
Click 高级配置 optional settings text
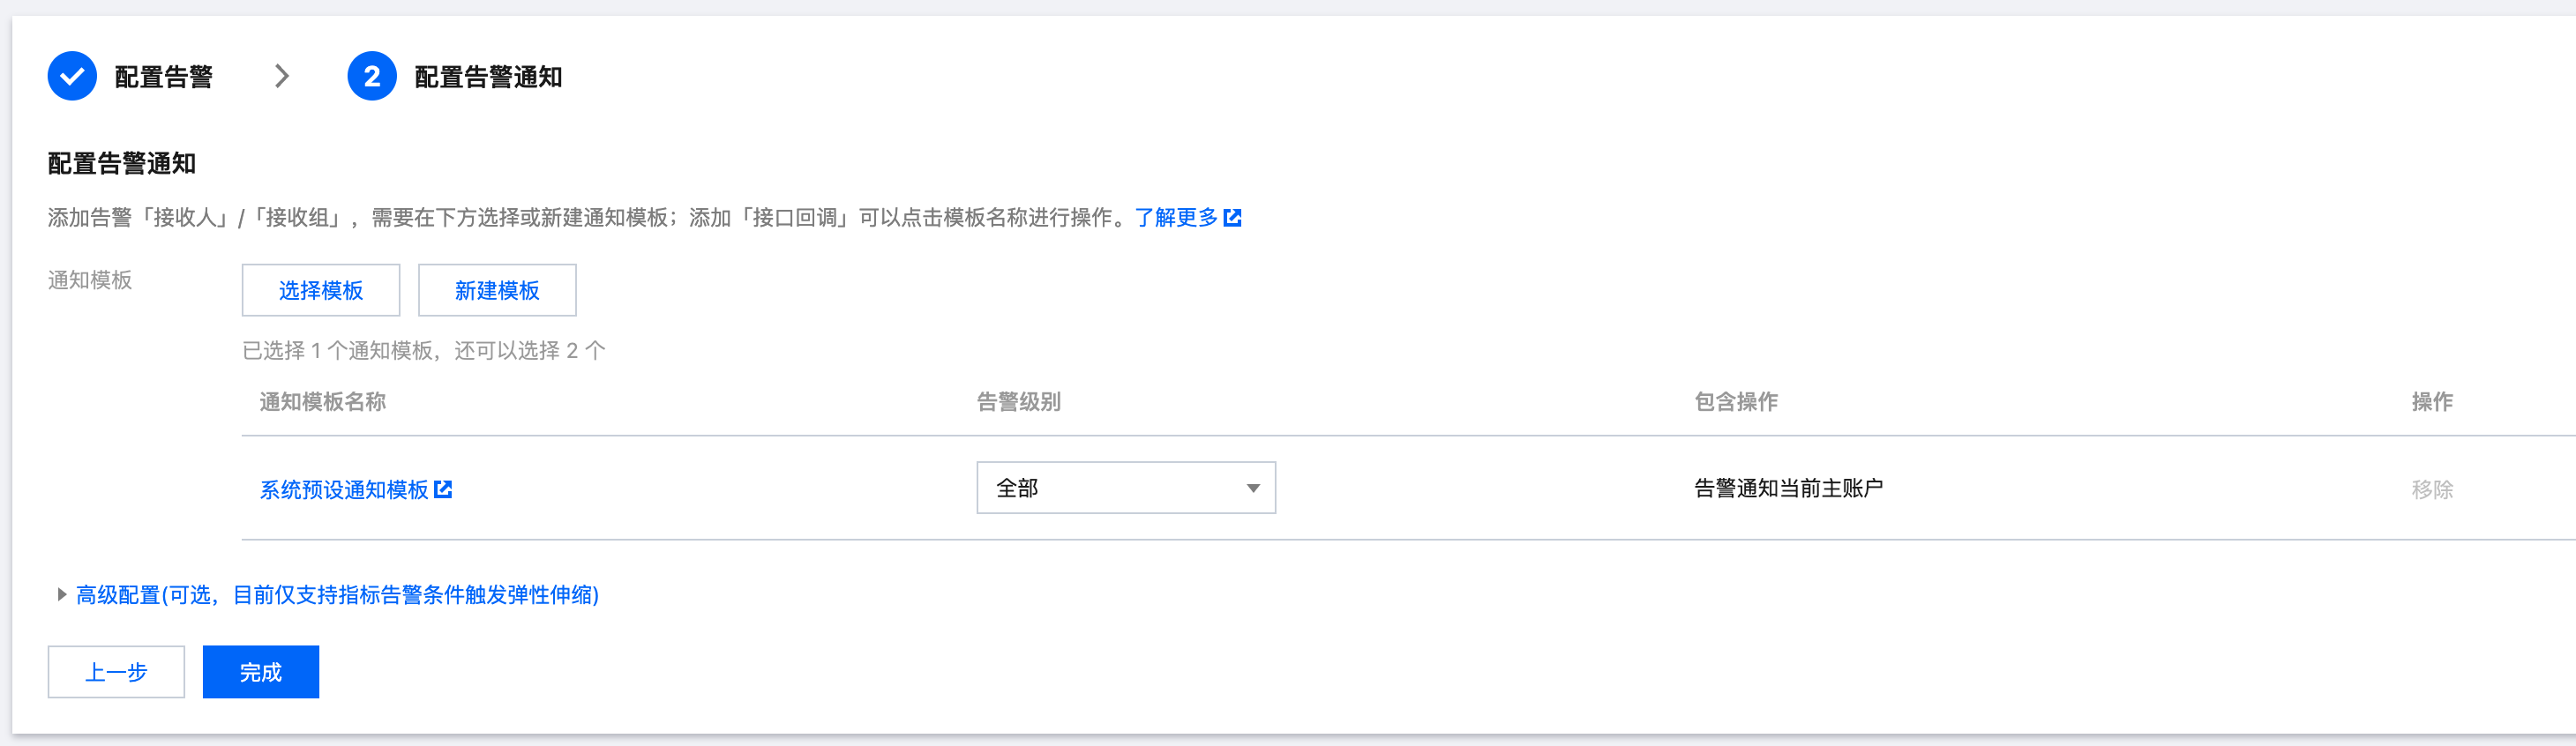click(x=338, y=595)
